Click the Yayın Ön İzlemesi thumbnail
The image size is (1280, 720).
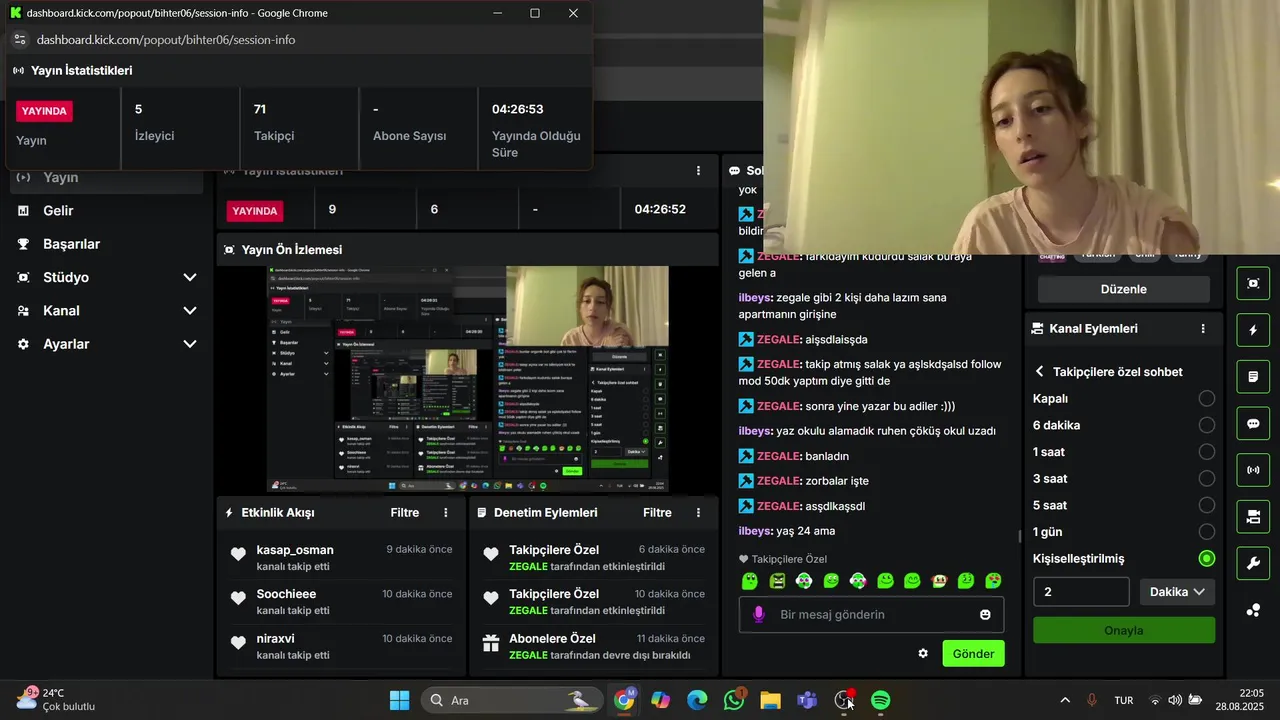467,379
